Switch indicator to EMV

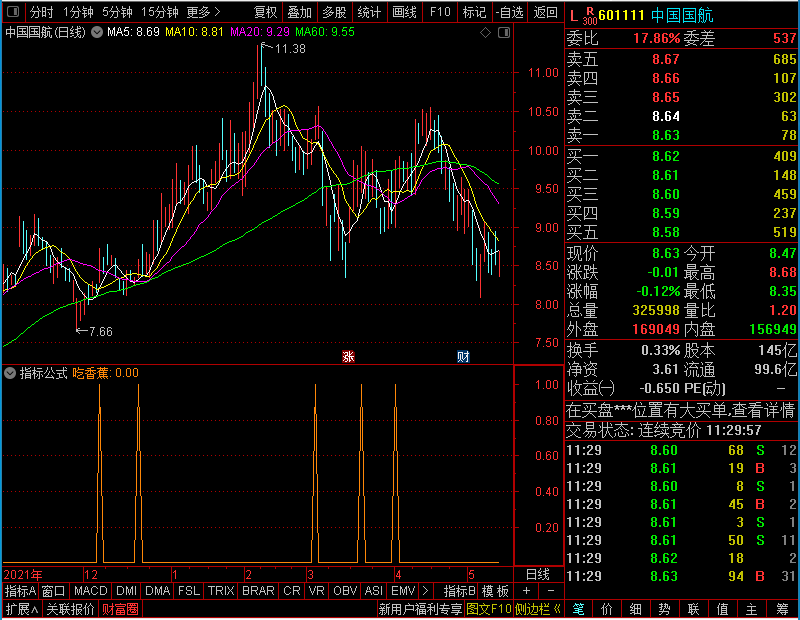point(403,591)
